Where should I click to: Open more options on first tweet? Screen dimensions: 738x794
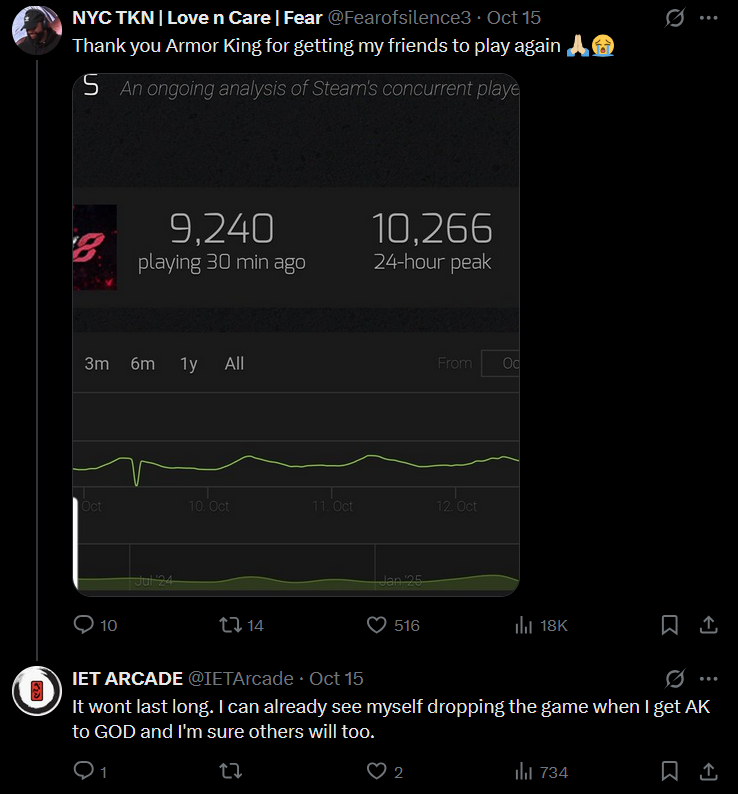[x=709, y=18]
